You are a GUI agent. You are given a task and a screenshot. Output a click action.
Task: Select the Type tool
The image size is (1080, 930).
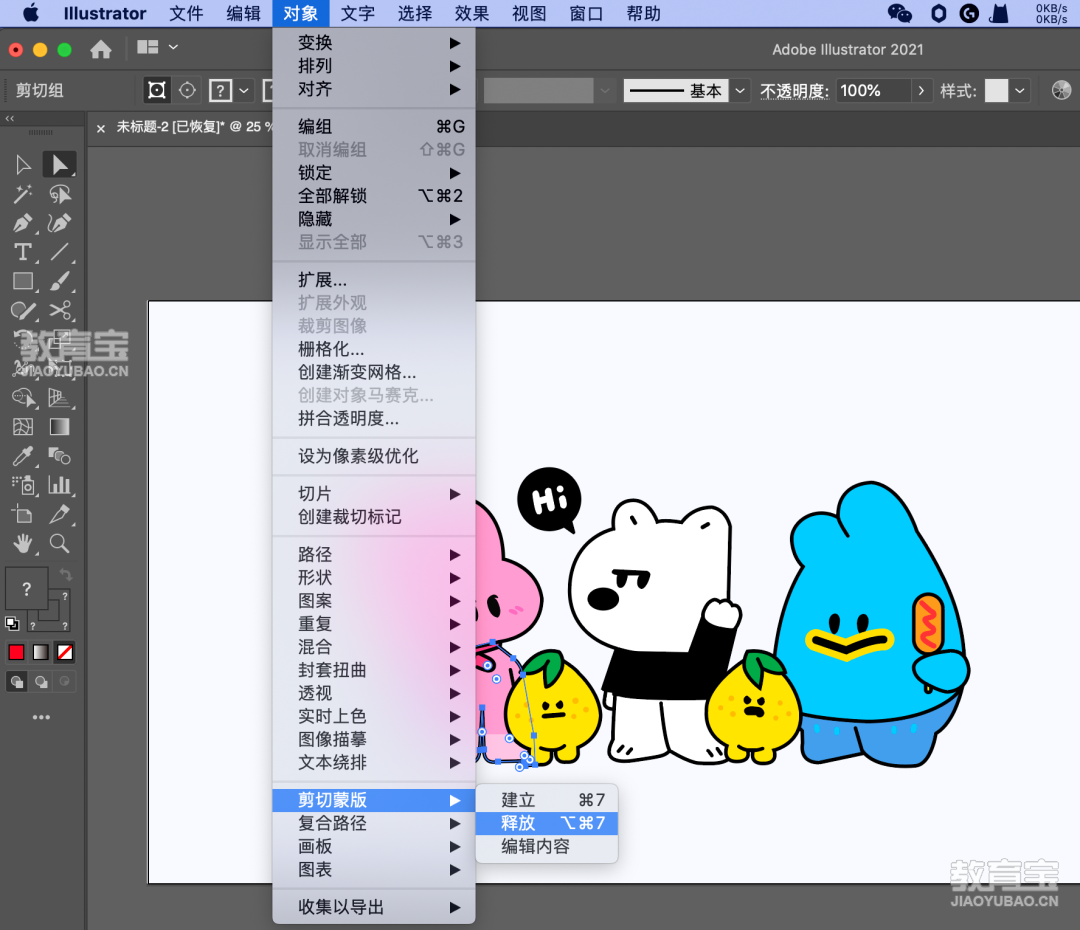click(23, 252)
